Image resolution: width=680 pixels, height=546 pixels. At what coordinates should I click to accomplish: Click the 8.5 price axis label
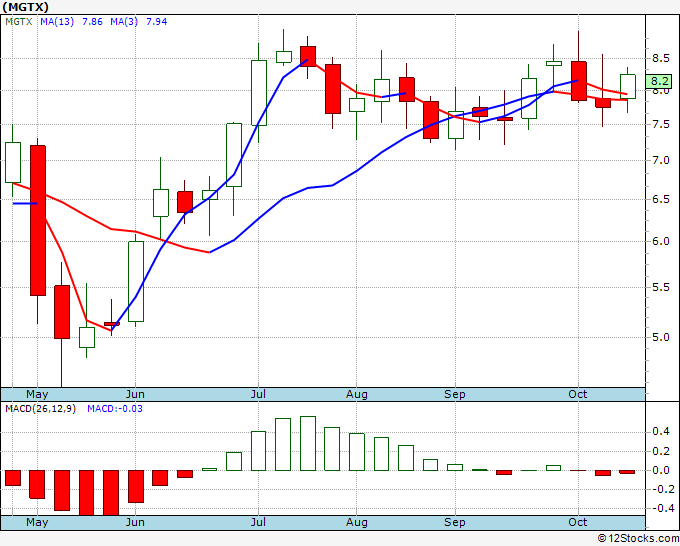pos(660,59)
